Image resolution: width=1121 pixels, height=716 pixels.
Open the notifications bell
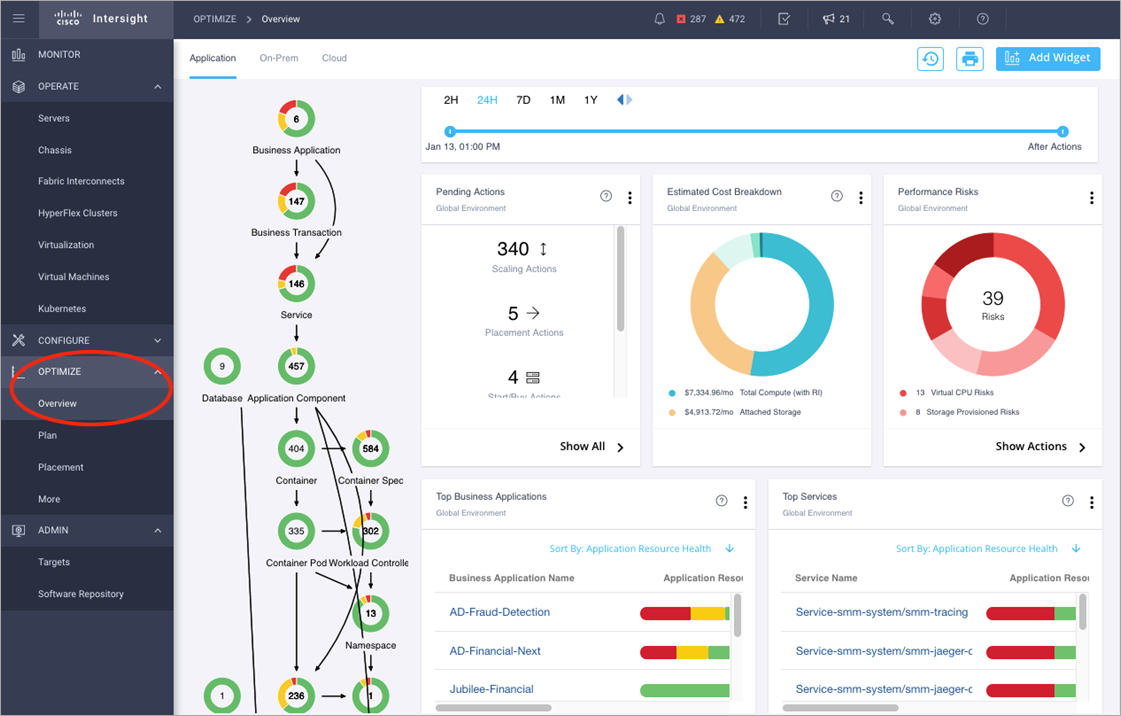pos(659,19)
